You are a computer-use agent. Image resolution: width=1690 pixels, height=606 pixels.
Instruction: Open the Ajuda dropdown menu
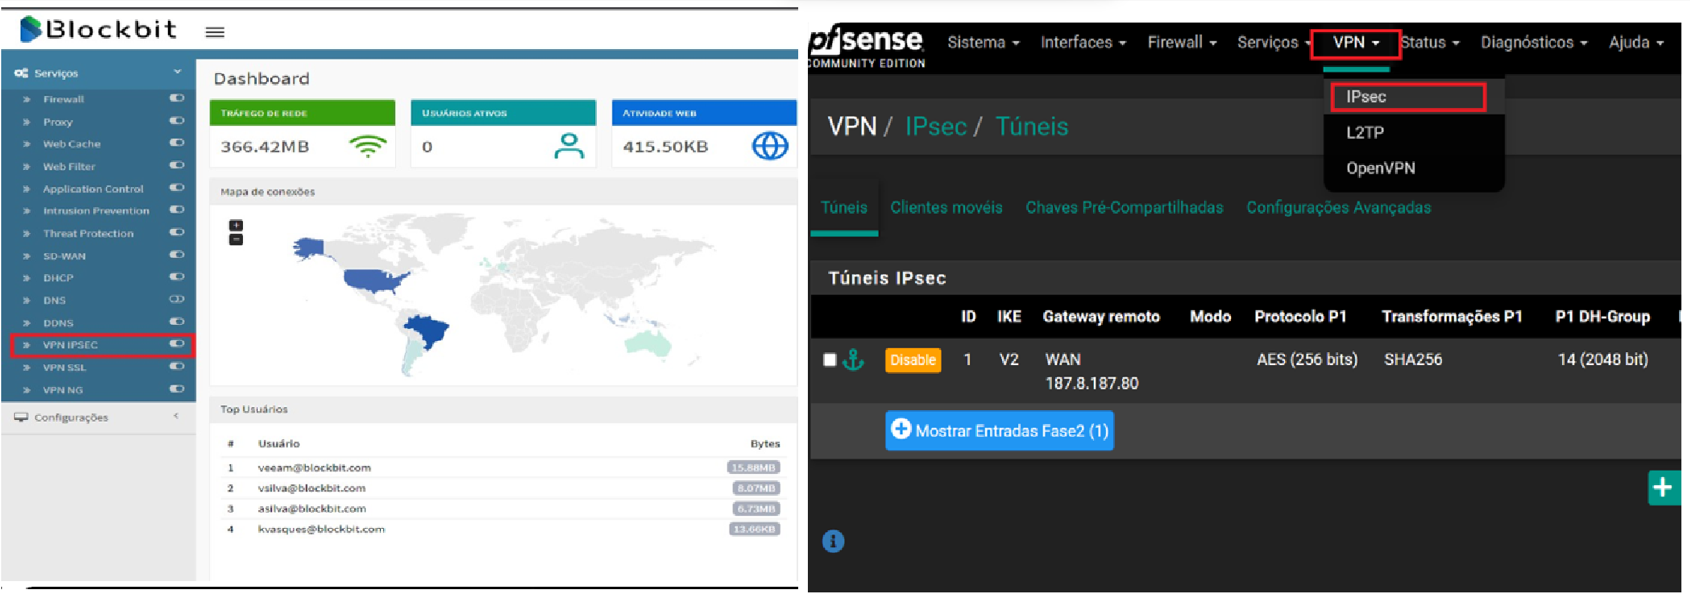[x=1636, y=42]
